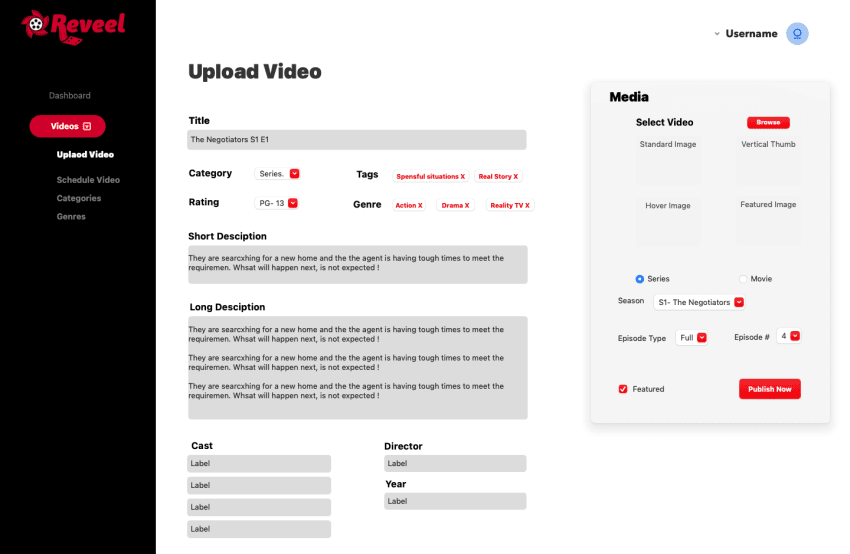Image resolution: width=850 pixels, height=554 pixels.
Task: Click the Reveel film reel logo
Action: coord(73,27)
